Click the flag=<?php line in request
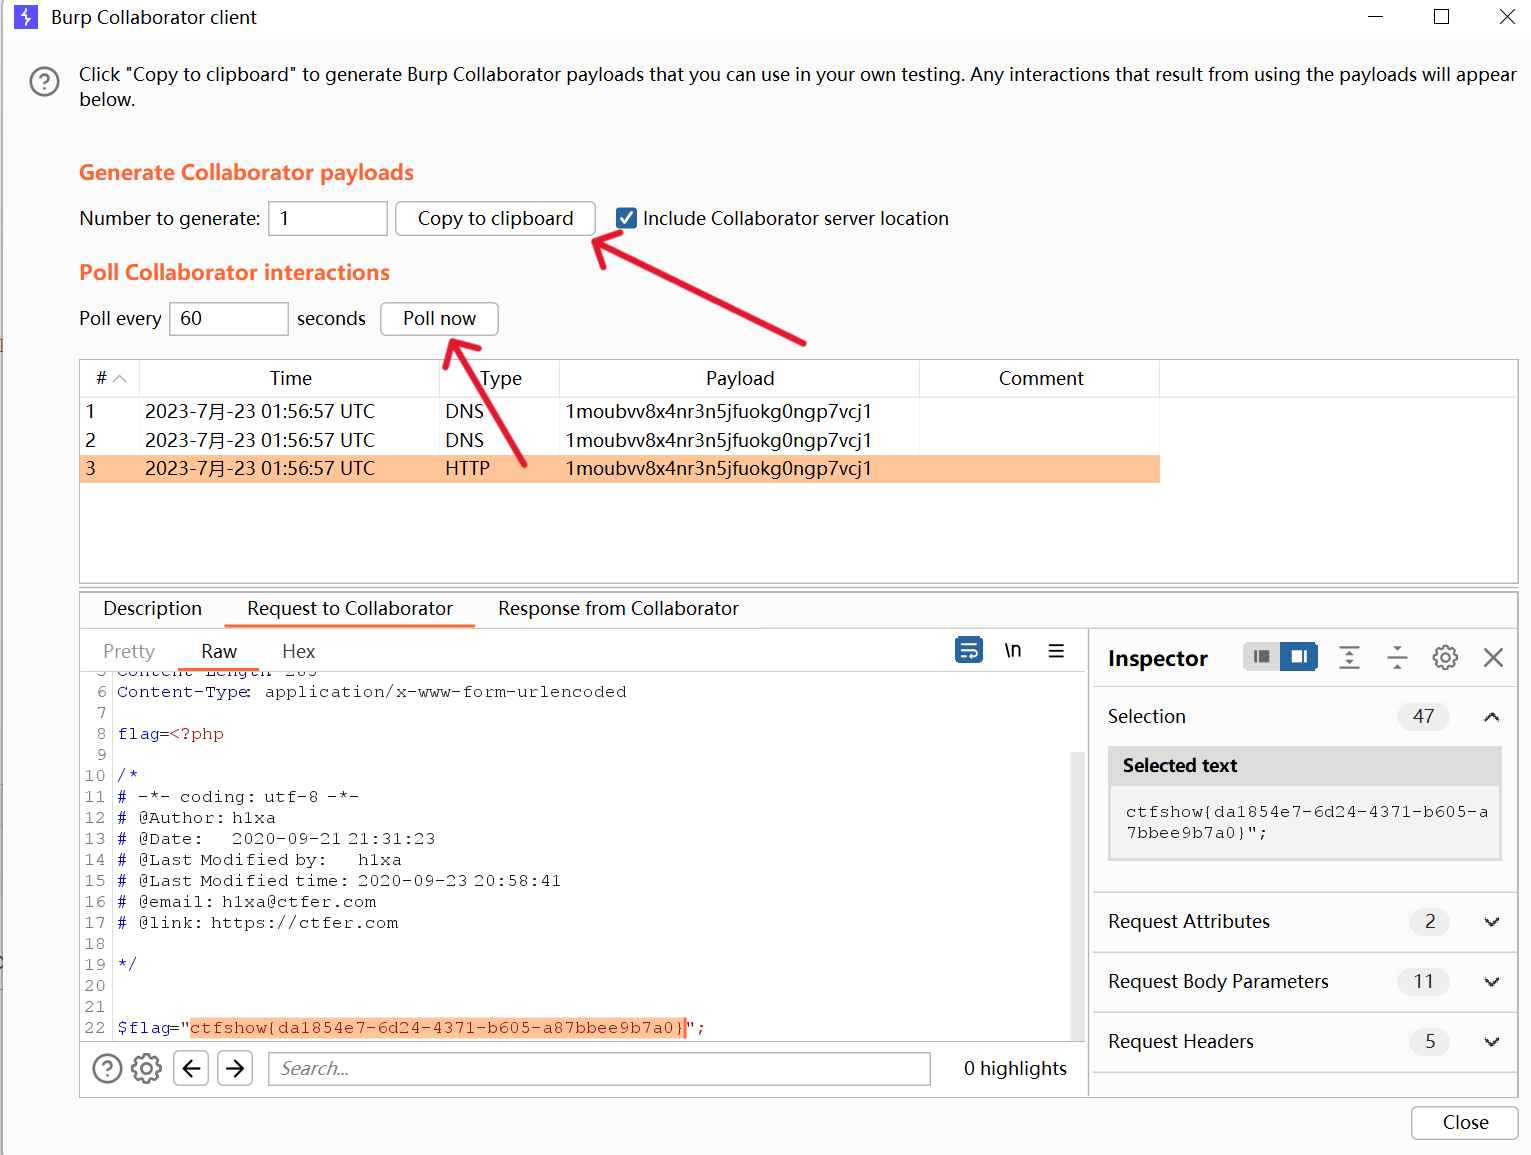This screenshot has width=1531, height=1155. [x=170, y=734]
